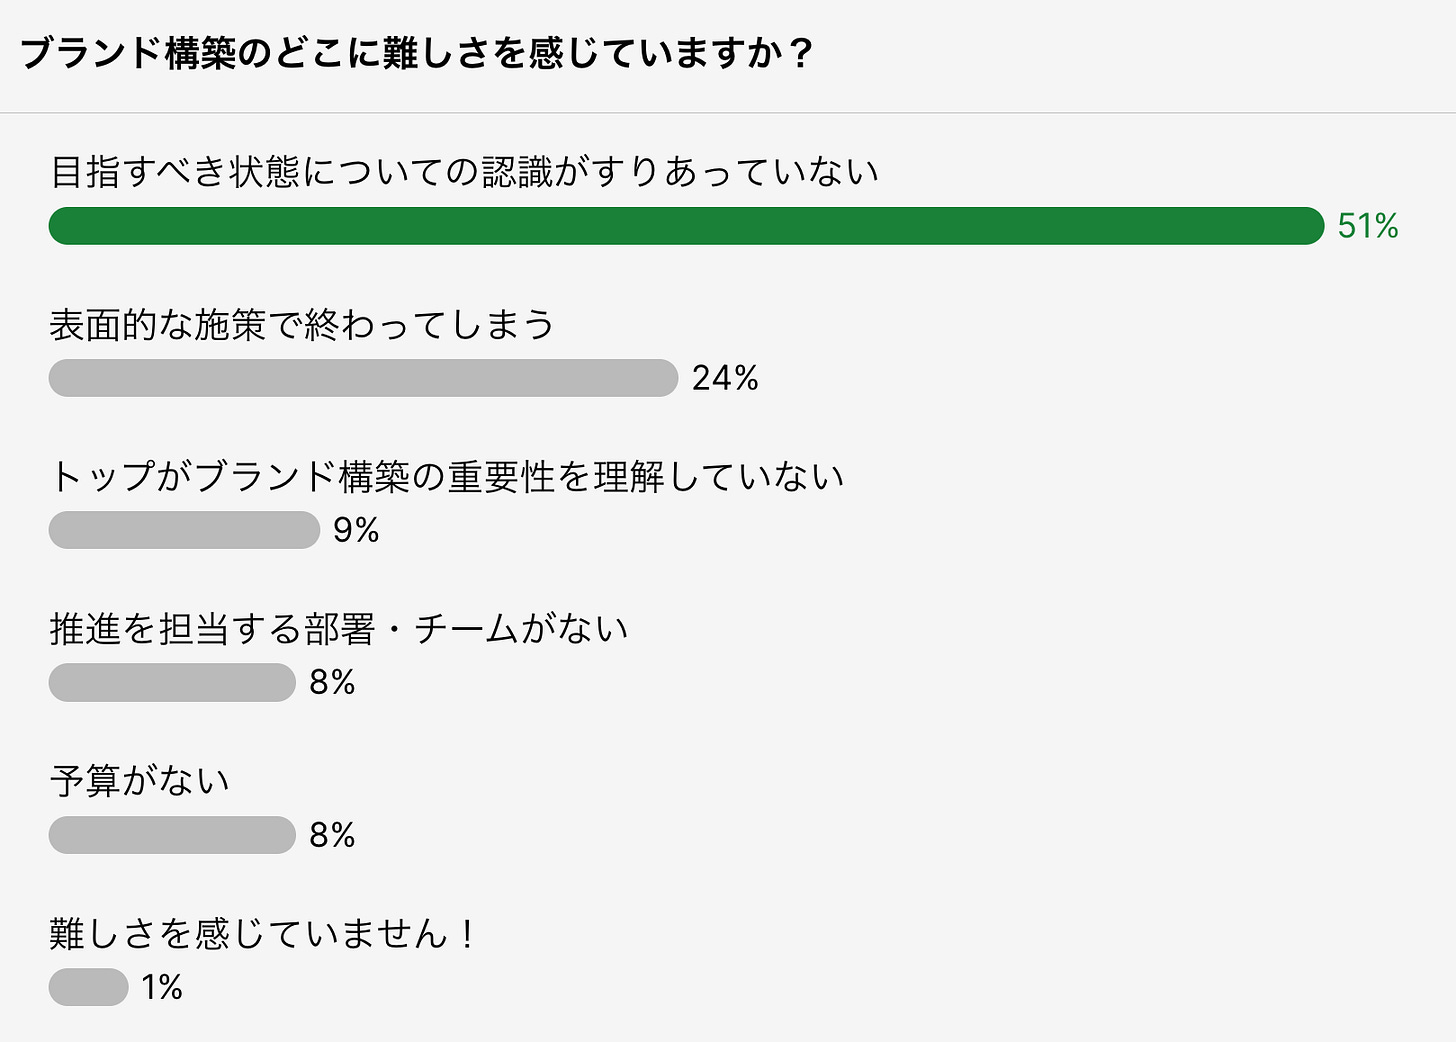This screenshot has height=1042, width=1456.
Task: Select option 目指すべき状態についての認識がすりあっていない
Action: click(464, 172)
